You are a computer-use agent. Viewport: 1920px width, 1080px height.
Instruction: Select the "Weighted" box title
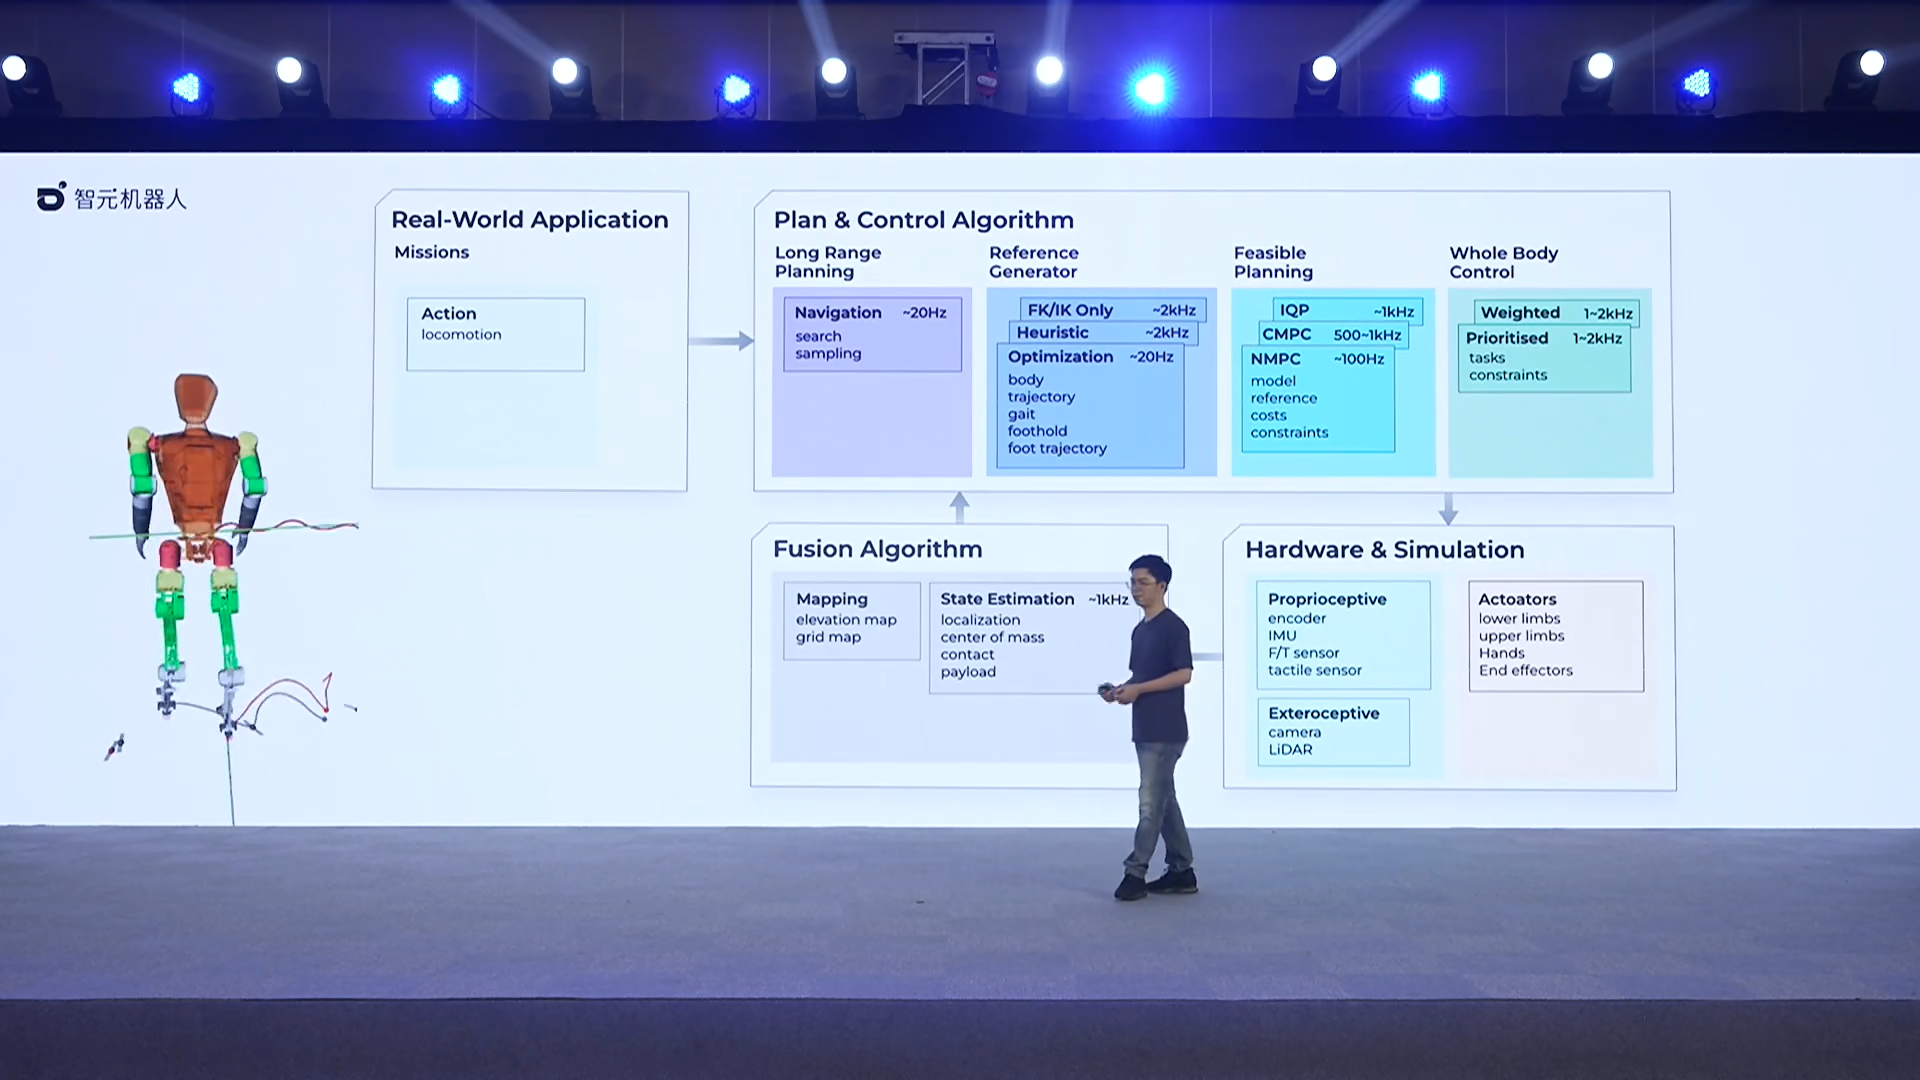[x=1520, y=312]
